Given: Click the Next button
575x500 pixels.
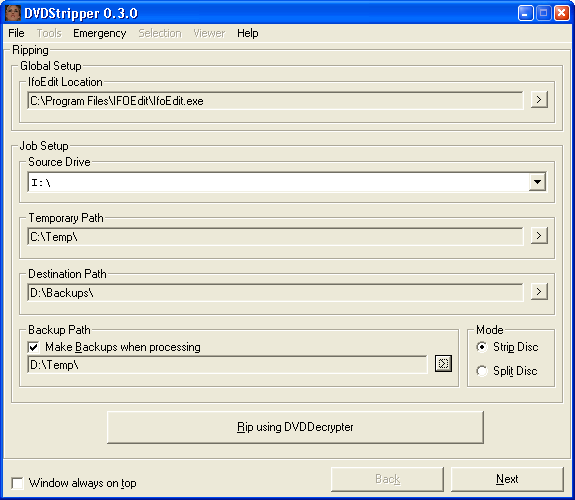Looking at the screenshot, I should point(507,479).
